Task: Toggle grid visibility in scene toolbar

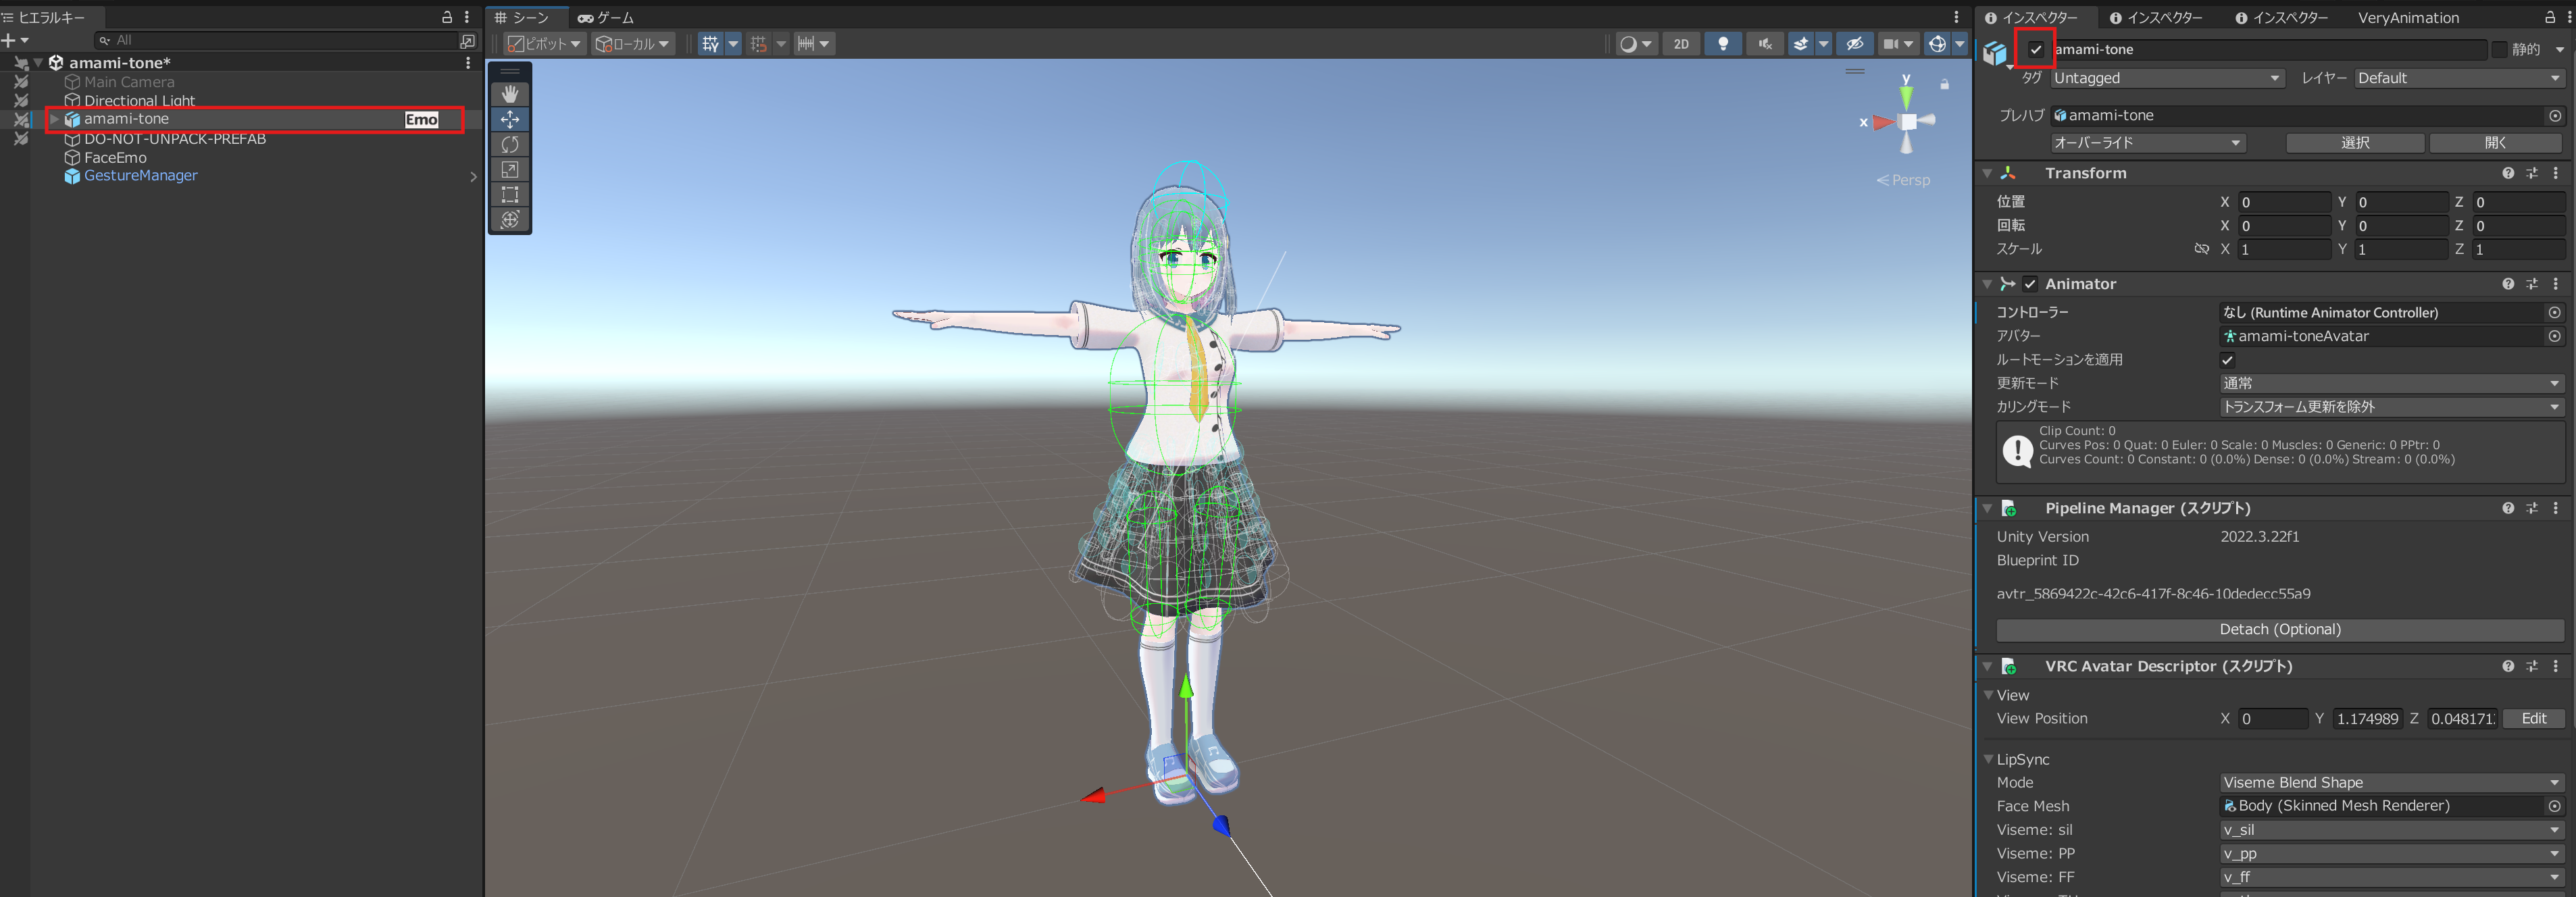Action: [710, 44]
